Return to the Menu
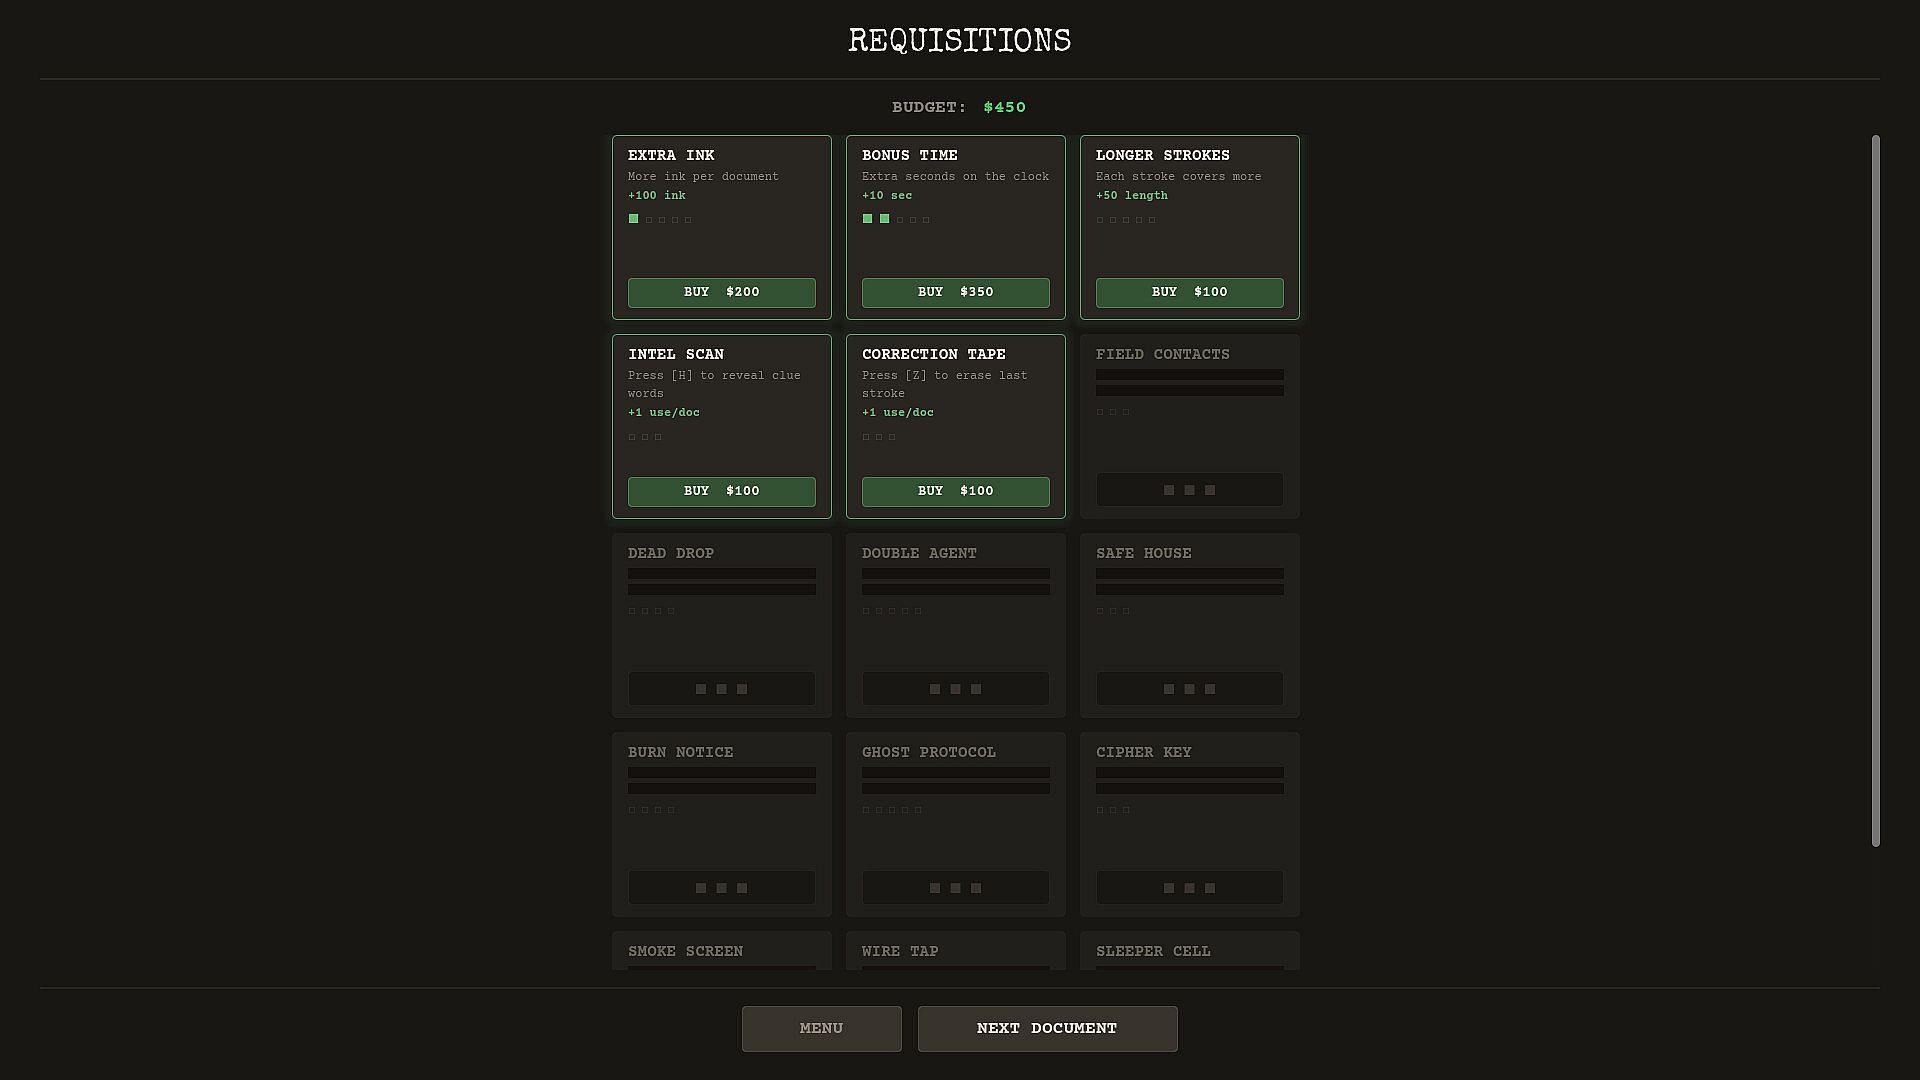The height and width of the screenshot is (1080, 1920). click(x=821, y=1028)
